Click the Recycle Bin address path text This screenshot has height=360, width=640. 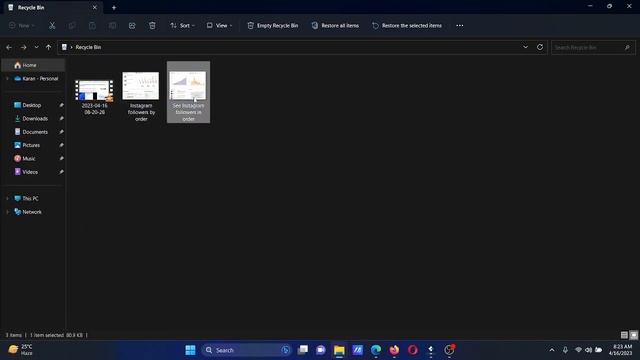click(88, 47)
